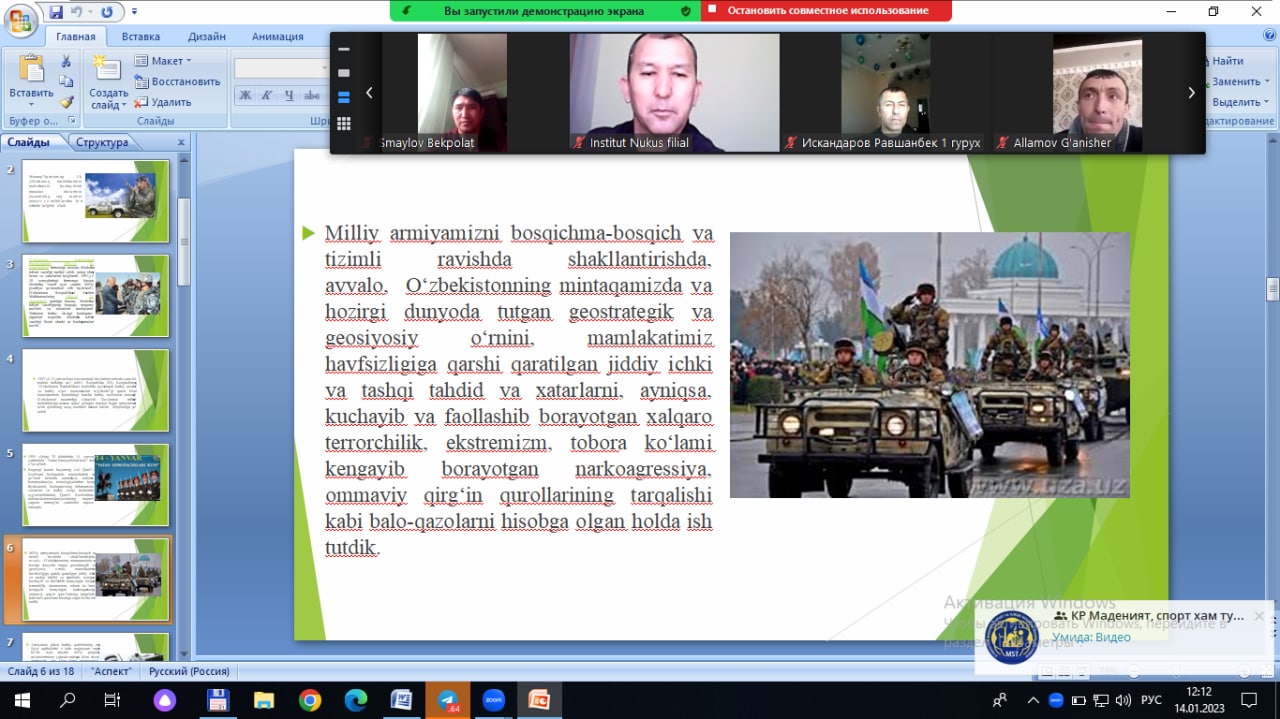Open taskbar search

[68, 700]
